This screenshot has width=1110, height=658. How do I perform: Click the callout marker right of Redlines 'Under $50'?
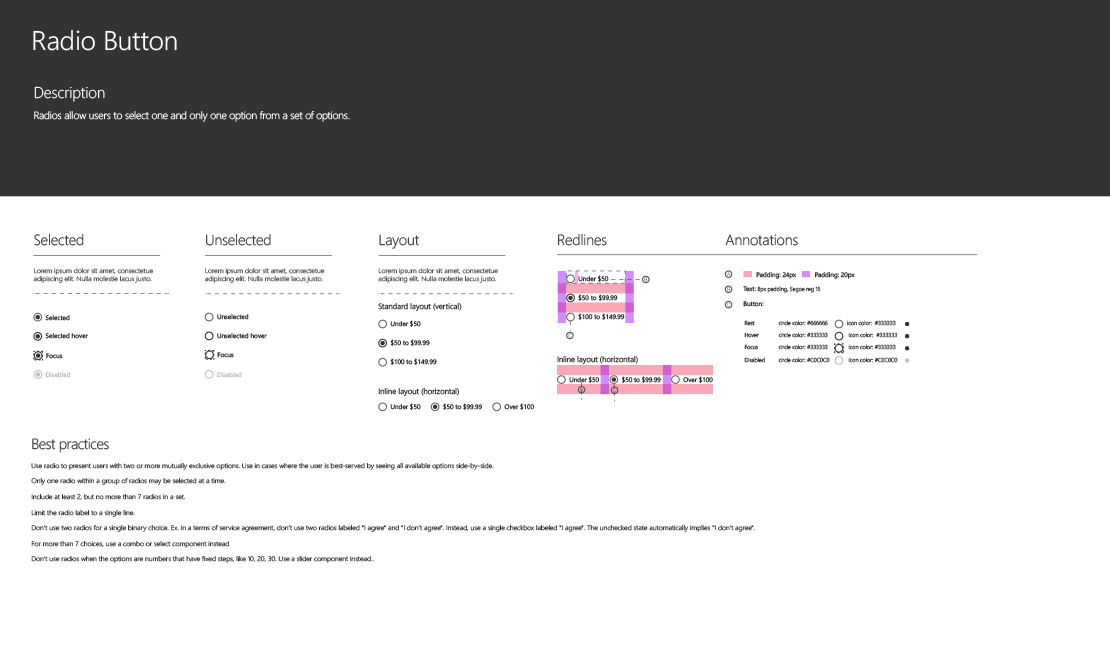[x=646, y=279]
